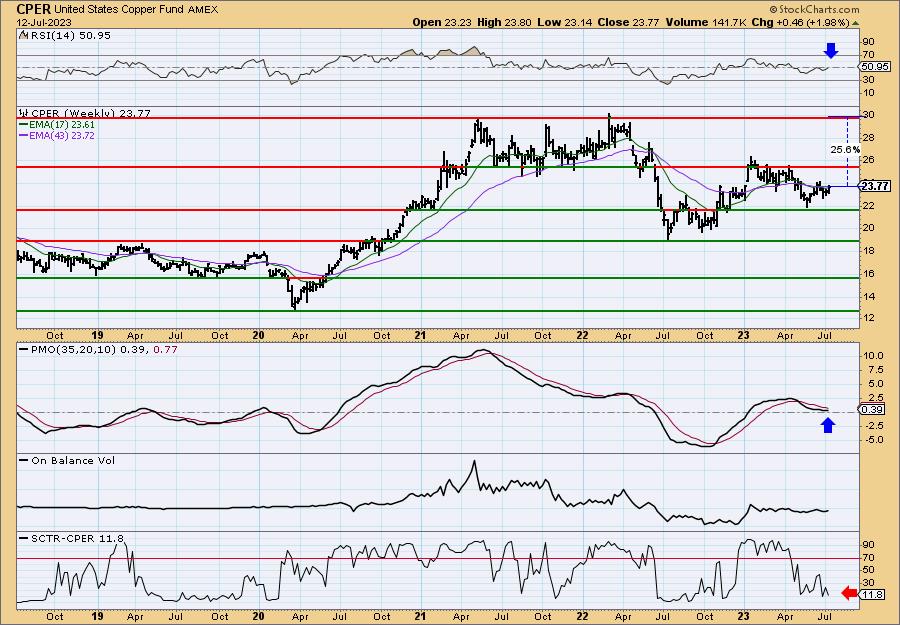Click the 10 label on the RSI axis

coord(869,93)
